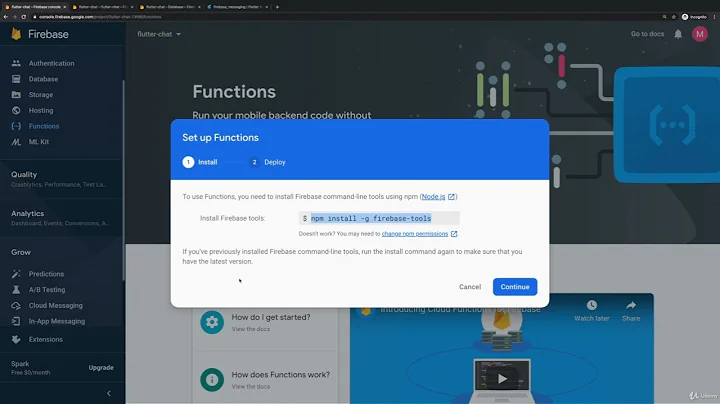Select the Grow section header
The width and height of the screenshot is (720, 404).
click(21, 252)
